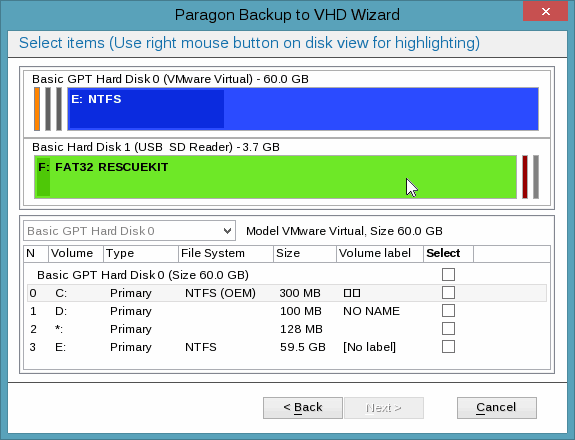Image resolution: width=575 pixels, height=440 pixels.
Task: Tick the checkbox for the 128 MB volume
Action: (x=448, y=329)
